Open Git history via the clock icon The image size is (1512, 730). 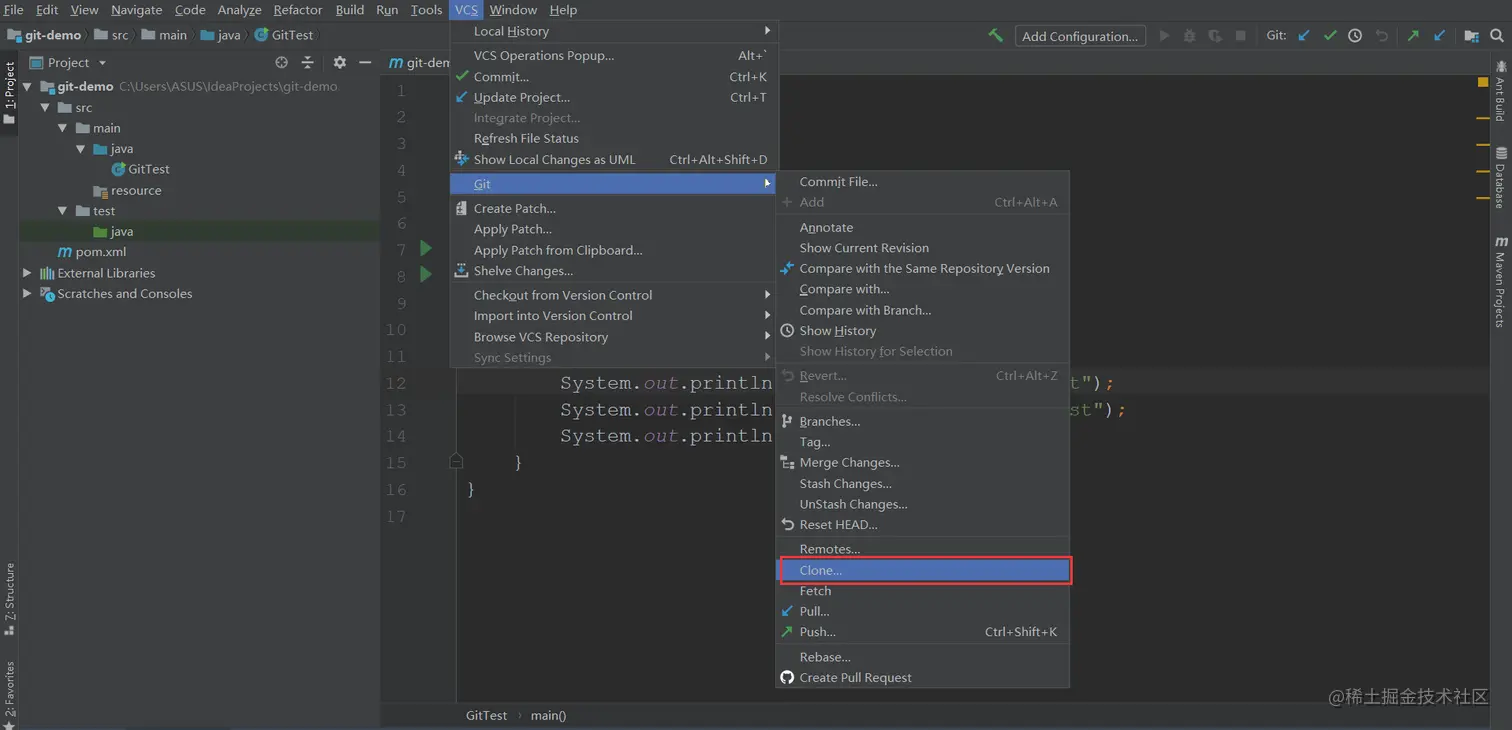[1355, 35]
